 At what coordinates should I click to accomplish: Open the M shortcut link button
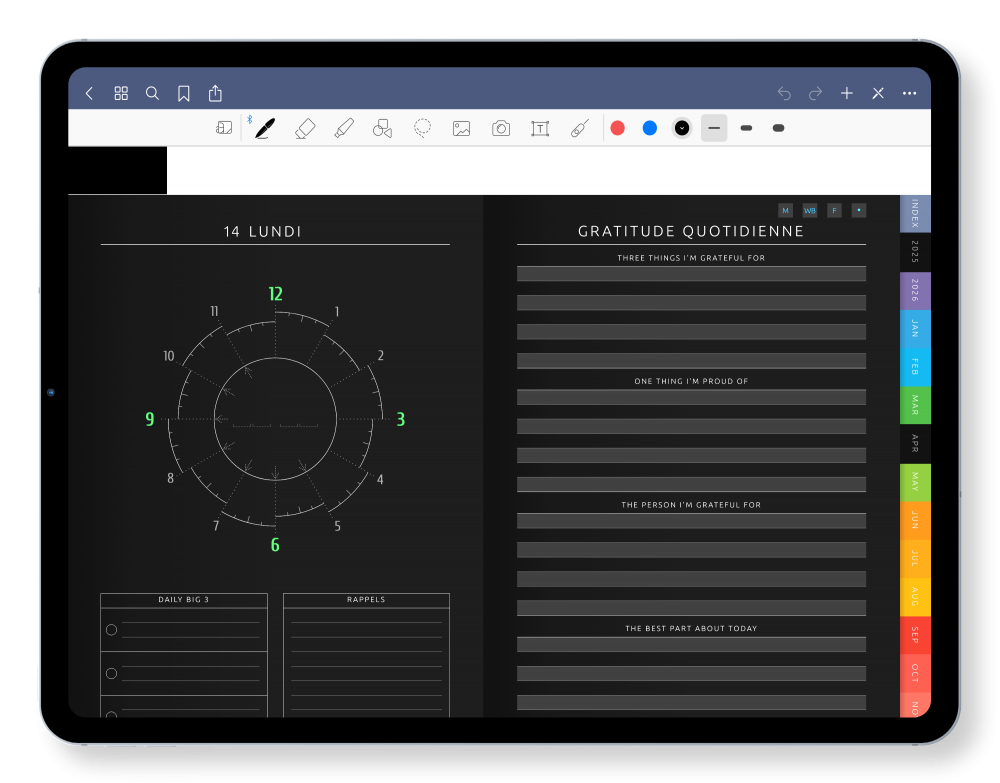786,210
